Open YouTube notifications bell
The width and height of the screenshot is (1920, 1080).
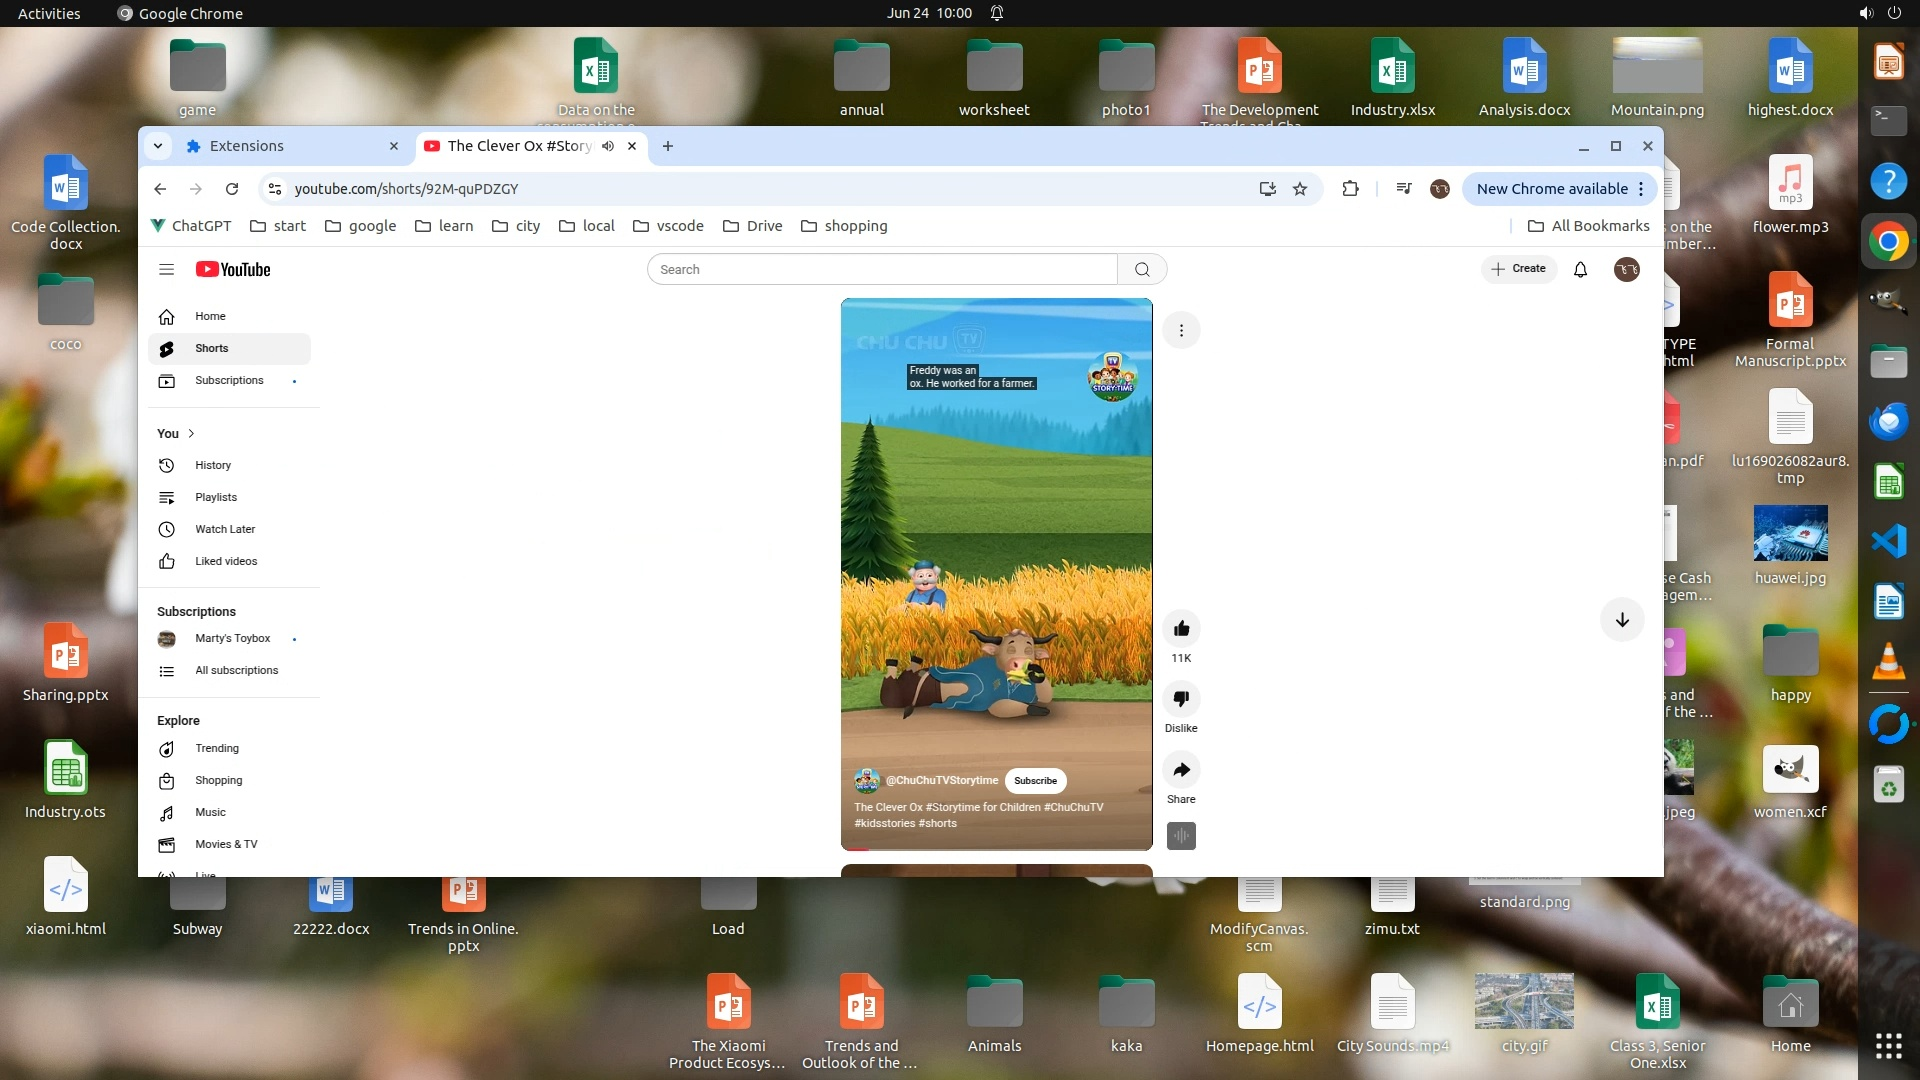point(1580,269)
